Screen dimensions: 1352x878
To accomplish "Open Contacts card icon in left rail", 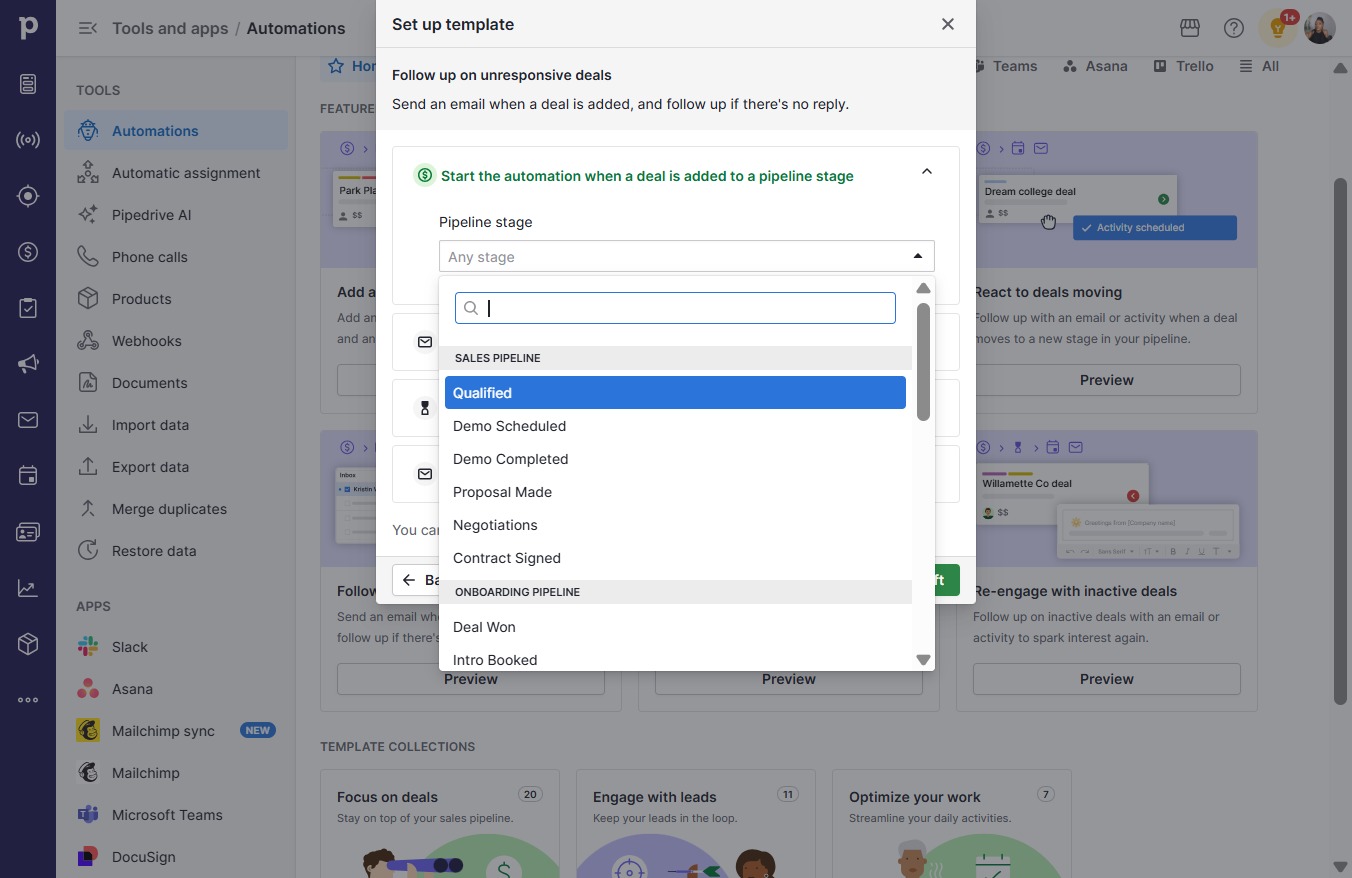I will click(x=28, y=532).
